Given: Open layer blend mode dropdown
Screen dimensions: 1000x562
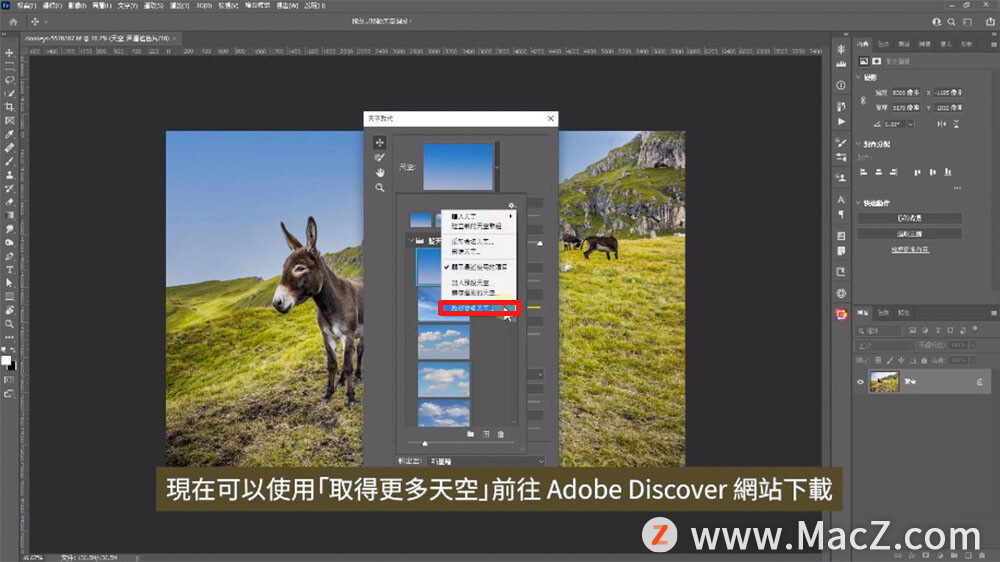Looking at the screenshot, I should pyautogui.click(x=886, y=345).
